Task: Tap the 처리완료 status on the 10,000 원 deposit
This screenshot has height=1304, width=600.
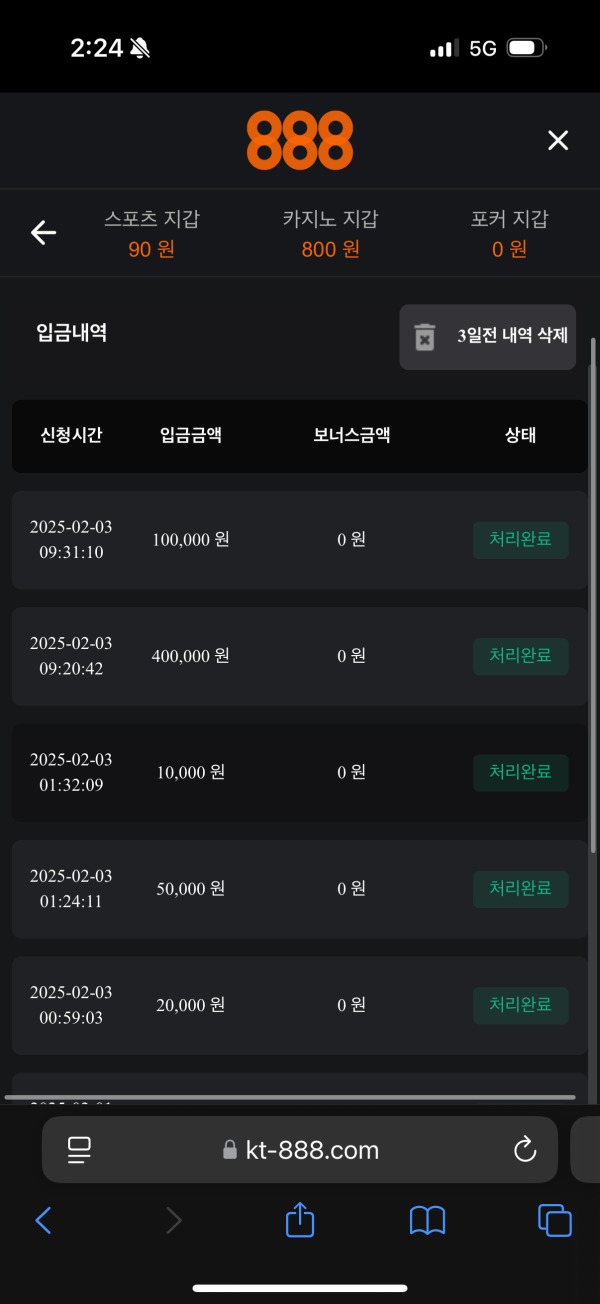Action: [x=520, y=772]
